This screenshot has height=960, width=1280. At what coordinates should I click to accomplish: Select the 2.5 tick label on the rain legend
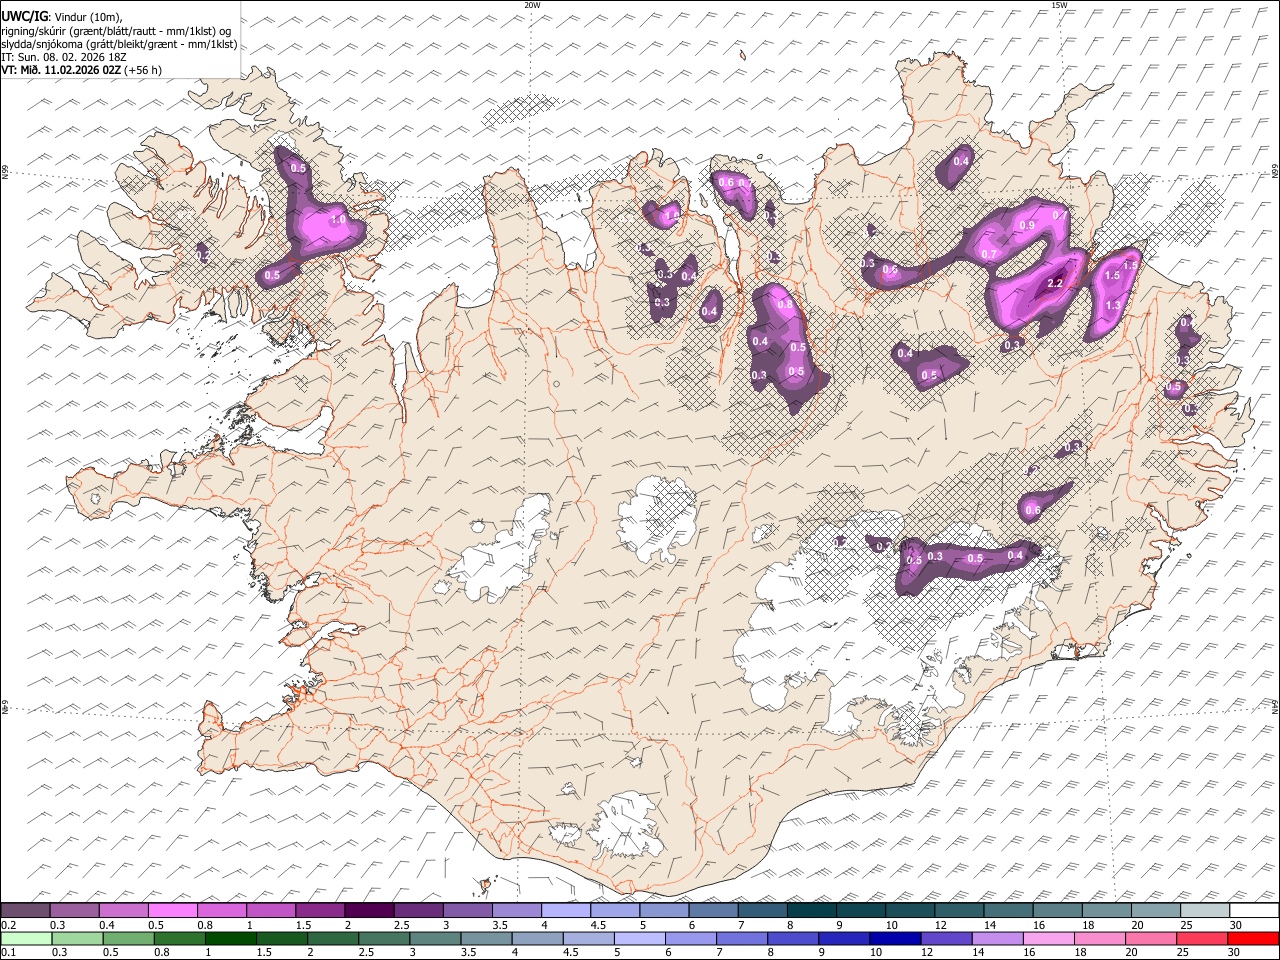tap(365, 952)
